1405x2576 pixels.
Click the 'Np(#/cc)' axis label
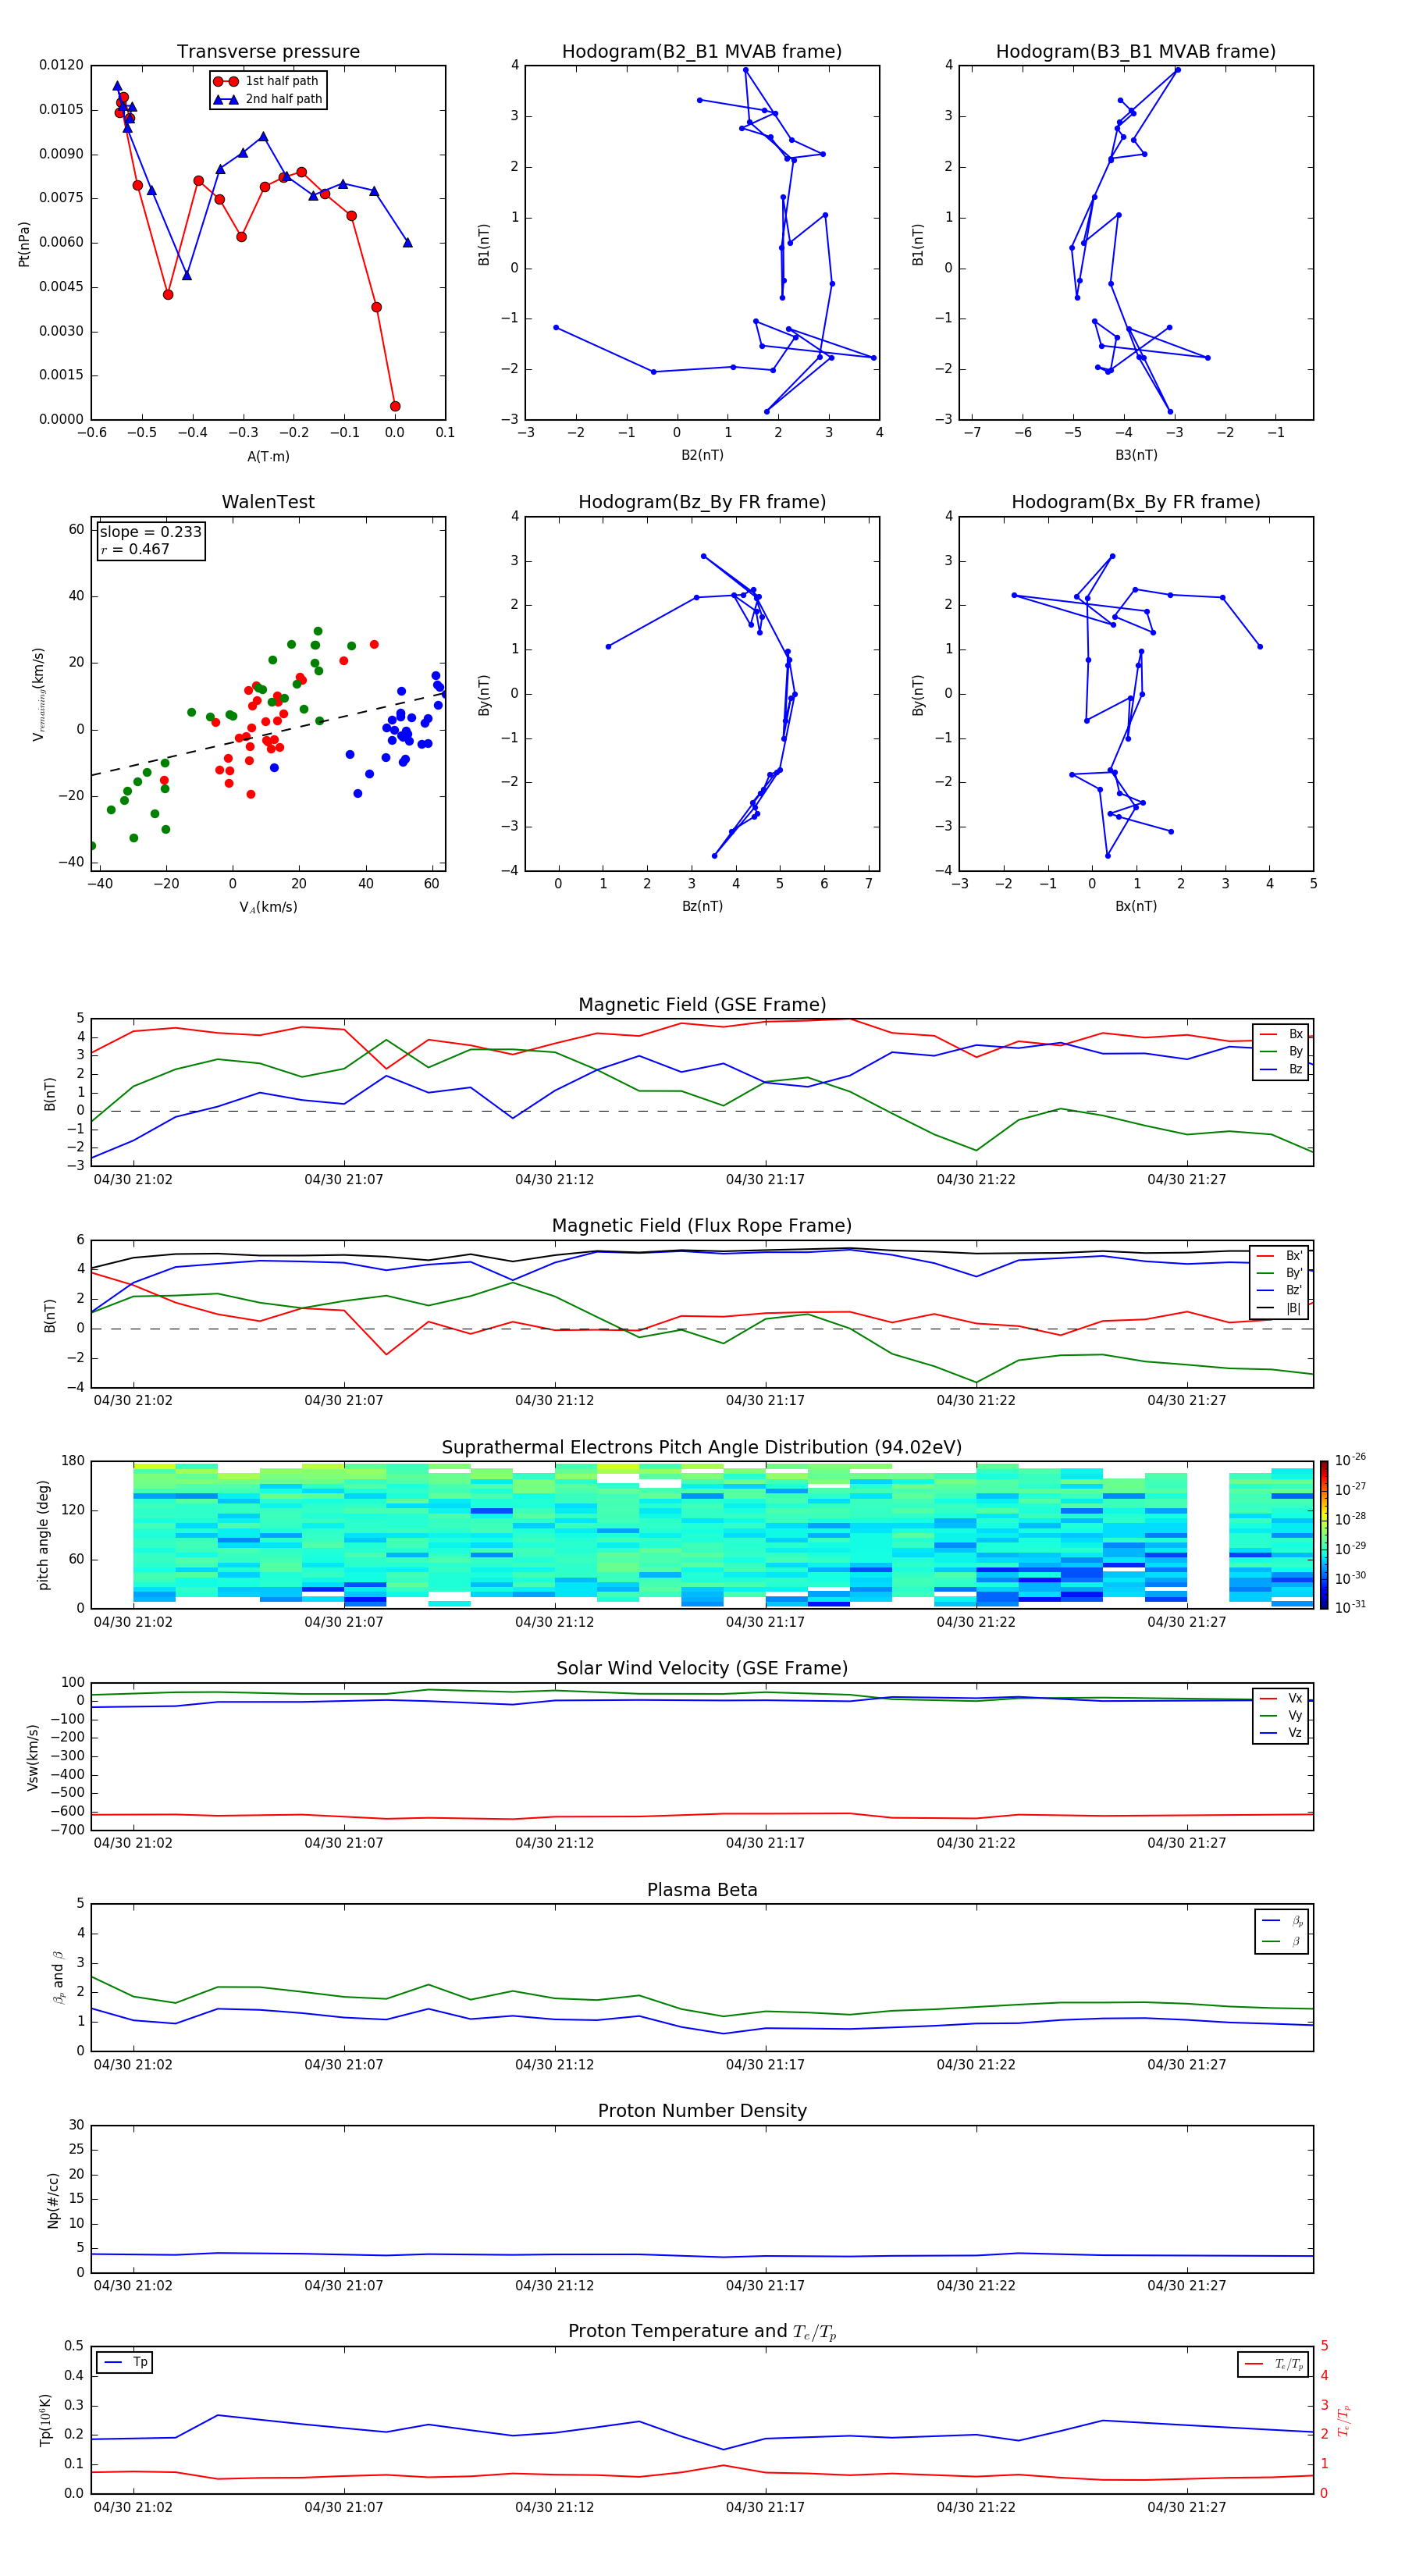(53, 2200)
